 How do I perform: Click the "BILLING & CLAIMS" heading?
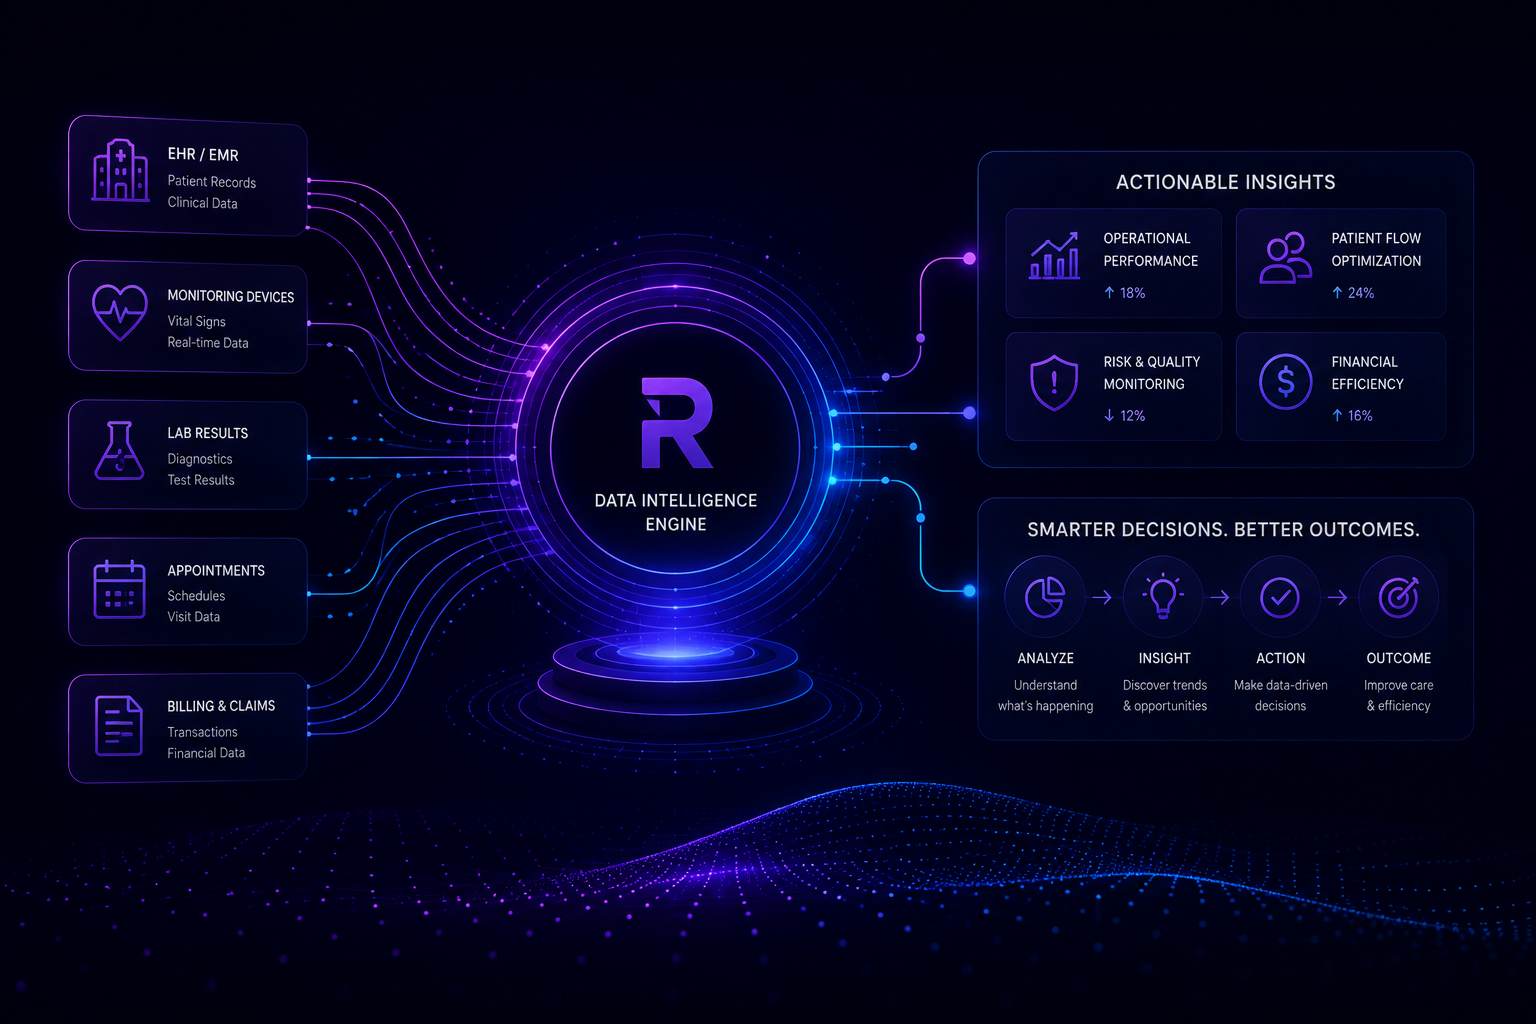[x=221, y=706]
